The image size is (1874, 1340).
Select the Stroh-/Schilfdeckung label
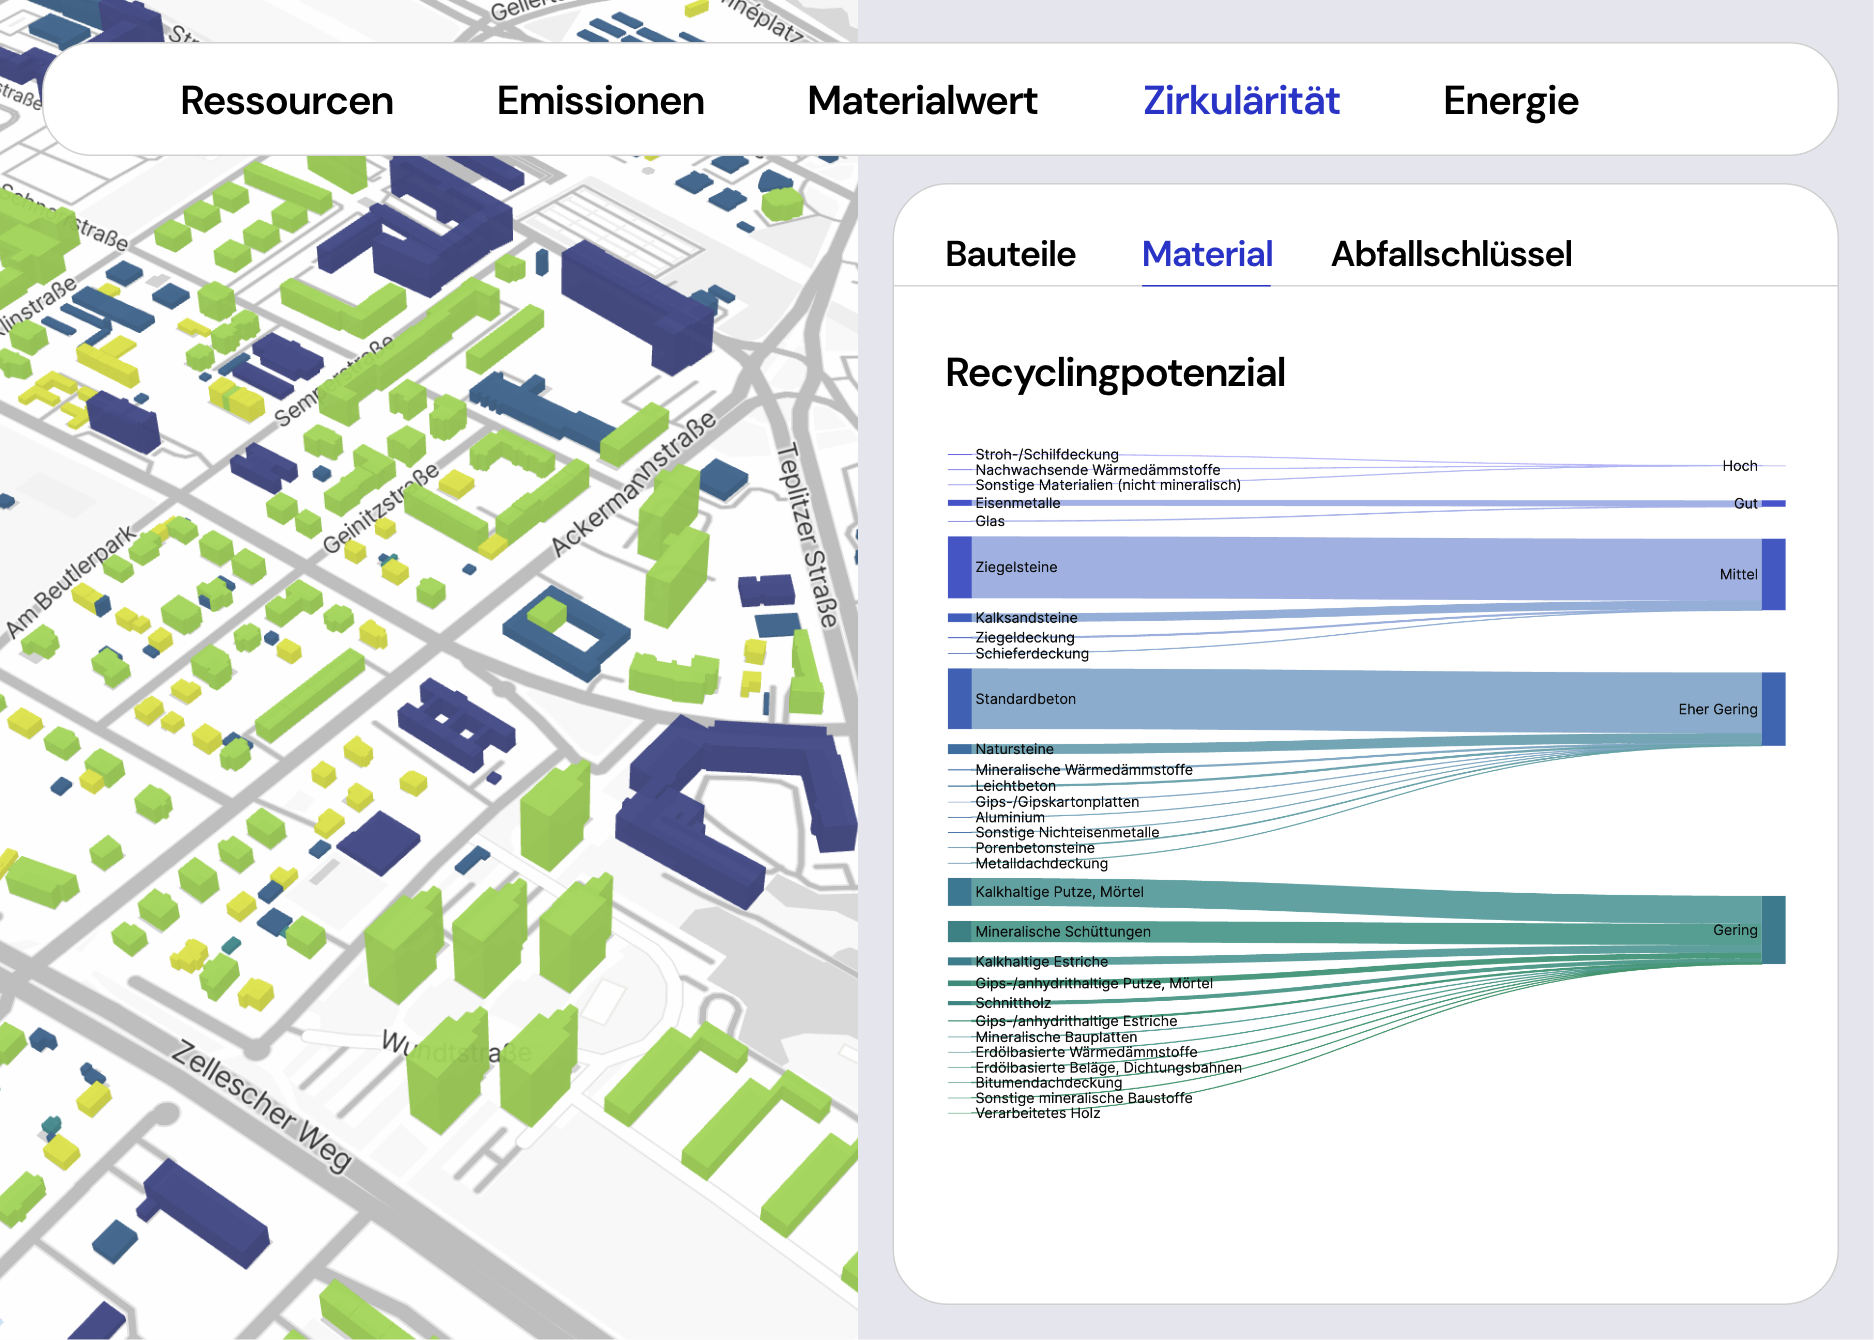pos(1047,454)
